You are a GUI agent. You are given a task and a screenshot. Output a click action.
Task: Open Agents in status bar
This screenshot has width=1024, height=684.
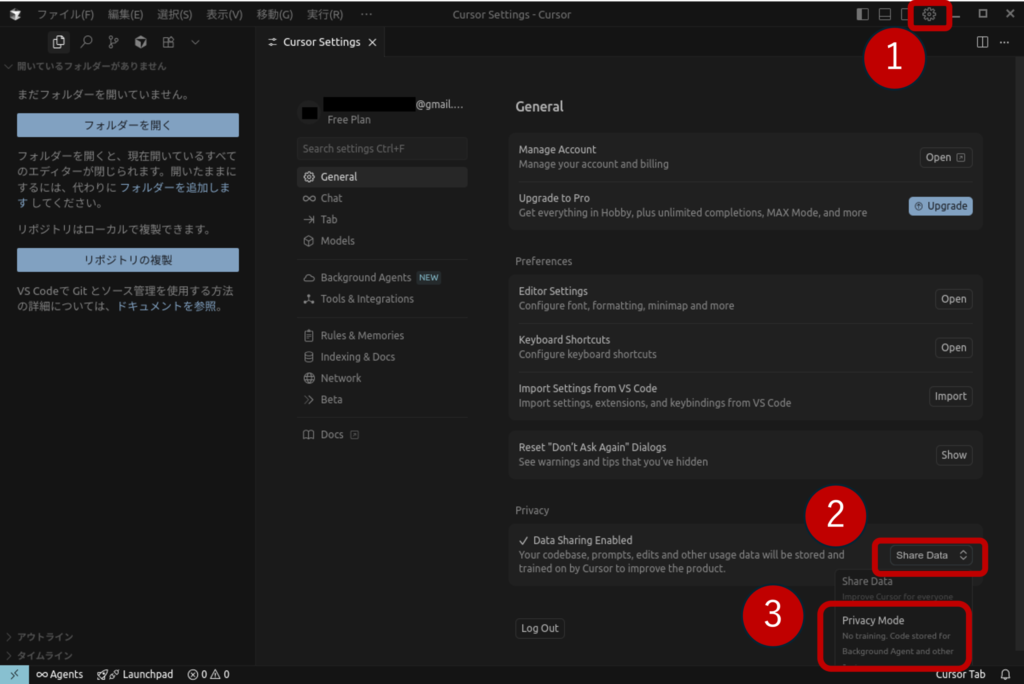pyautogui.click(x=60, y=674)
